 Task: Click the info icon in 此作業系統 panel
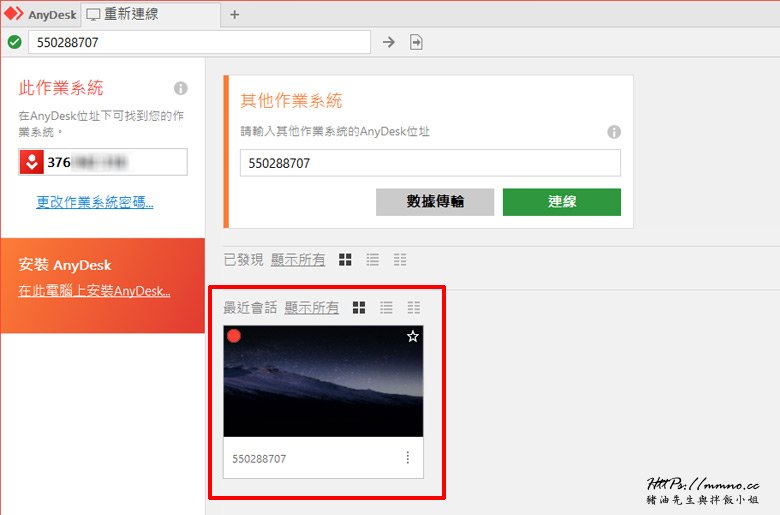click(181, 88)
